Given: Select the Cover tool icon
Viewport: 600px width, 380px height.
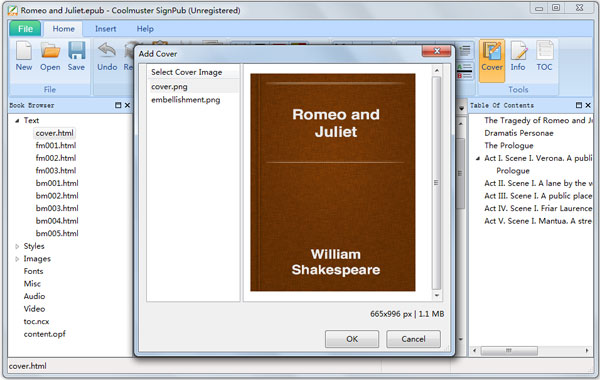Looking at the screenshot, I should (x=492, y=51).
